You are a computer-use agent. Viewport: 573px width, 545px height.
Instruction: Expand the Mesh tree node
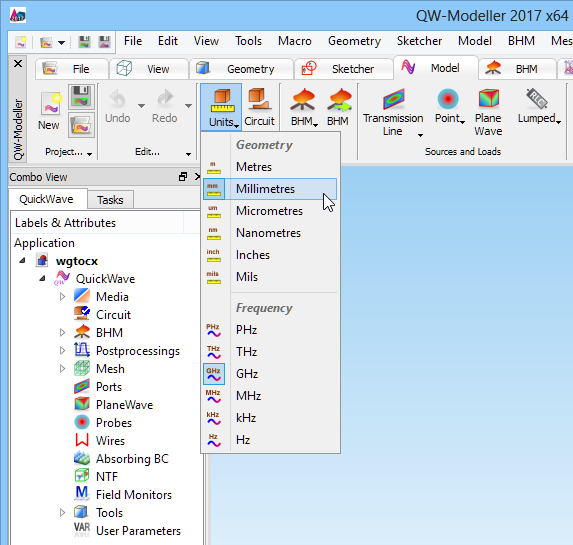pyautogui.click(x=62, y=368)
